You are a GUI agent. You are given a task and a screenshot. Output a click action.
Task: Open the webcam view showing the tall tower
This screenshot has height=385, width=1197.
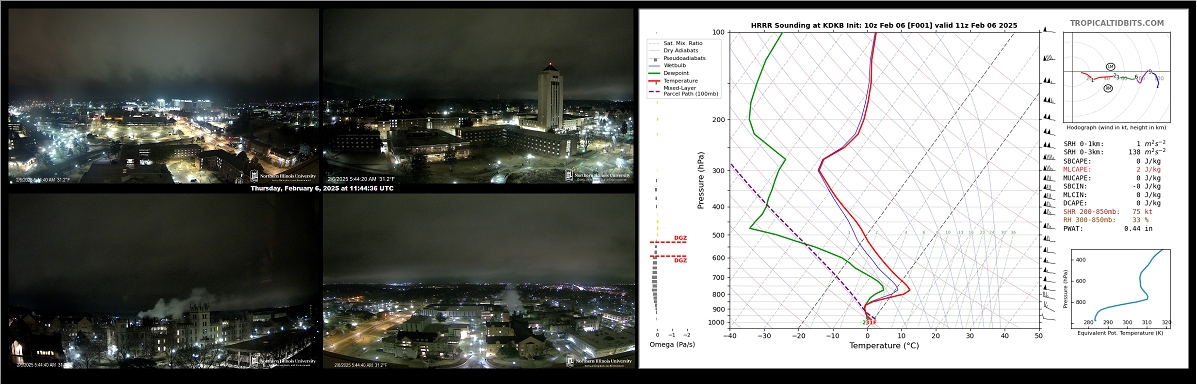coord(479,95)
